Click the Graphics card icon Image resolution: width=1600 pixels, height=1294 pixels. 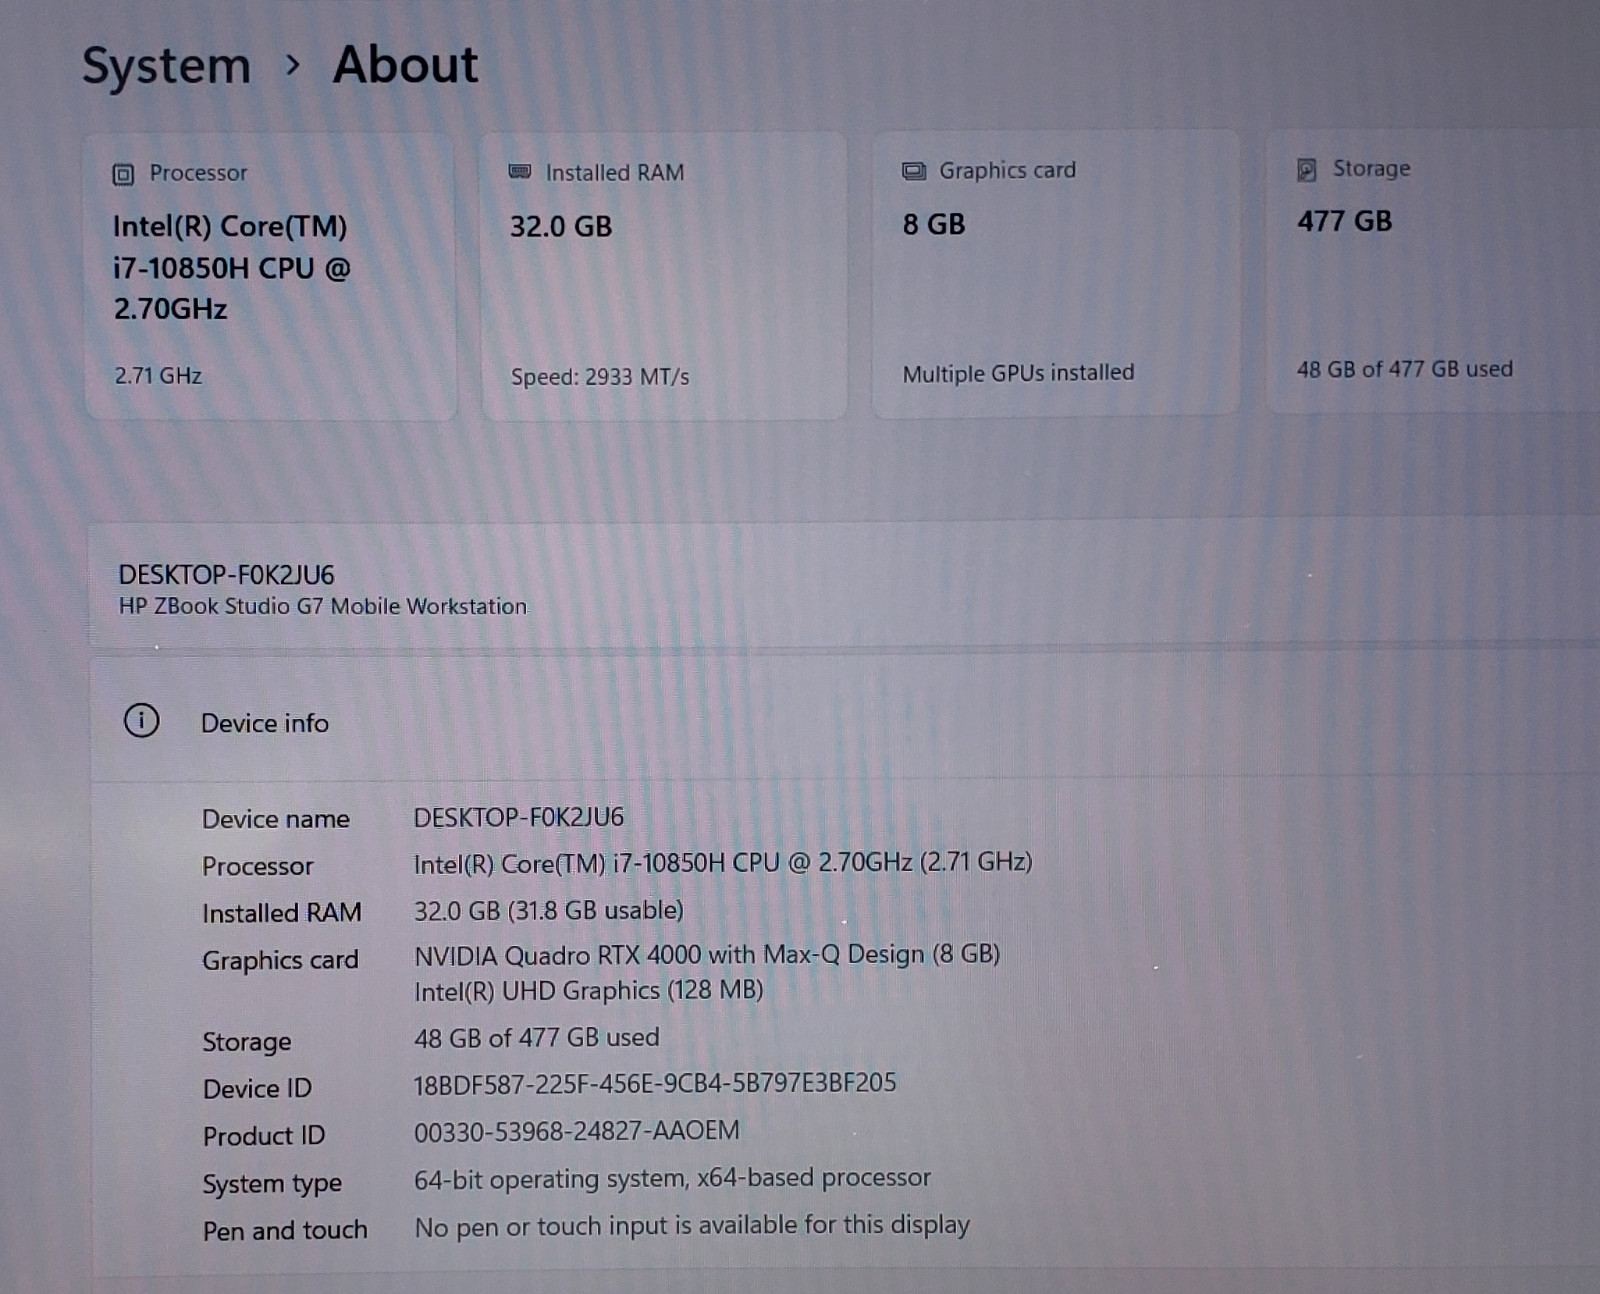[x=914, y=171]
